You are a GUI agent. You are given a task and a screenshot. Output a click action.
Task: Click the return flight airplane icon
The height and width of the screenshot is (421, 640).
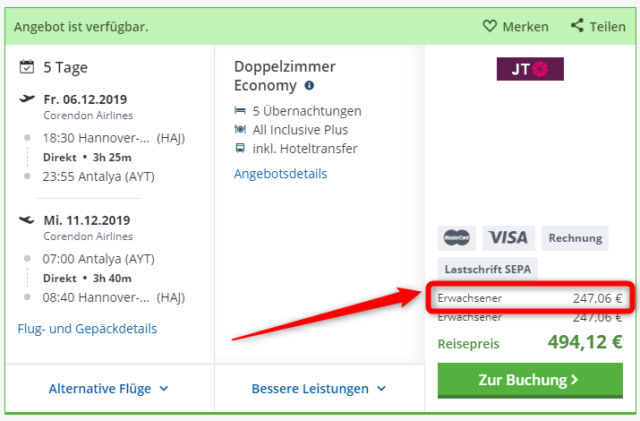click(x=27, y=219)
